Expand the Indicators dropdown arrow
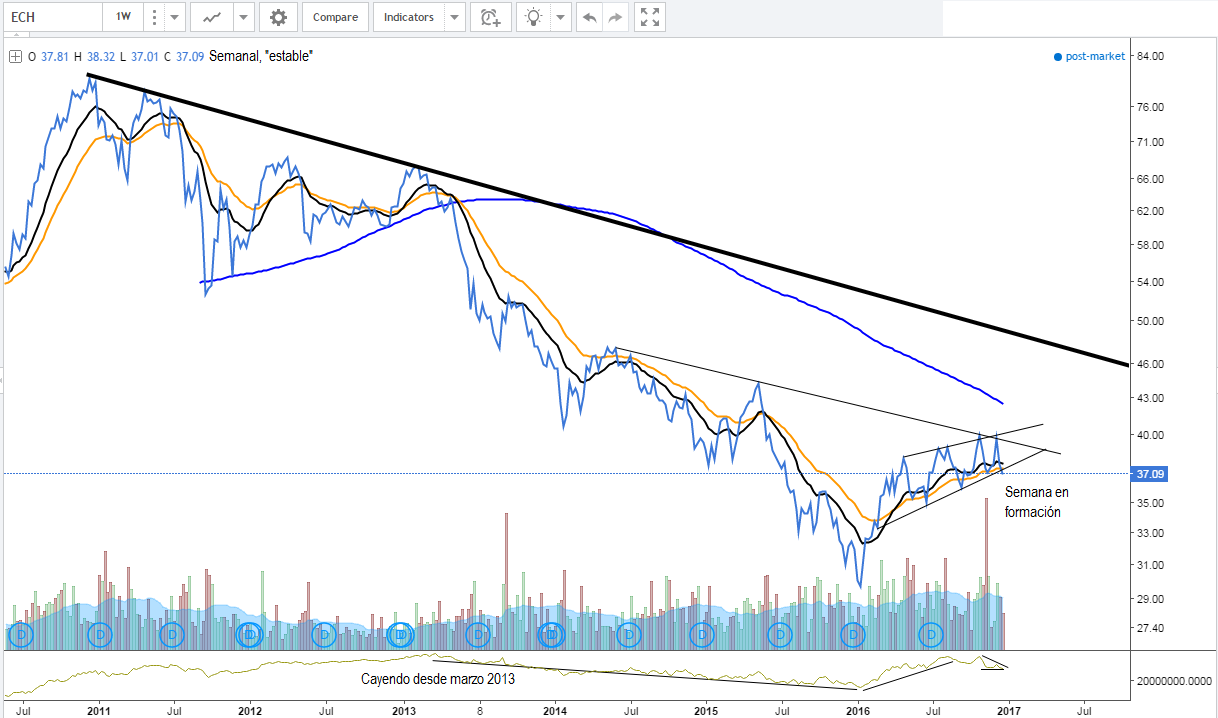This screenshot has width=1218, height=718. 455,17
